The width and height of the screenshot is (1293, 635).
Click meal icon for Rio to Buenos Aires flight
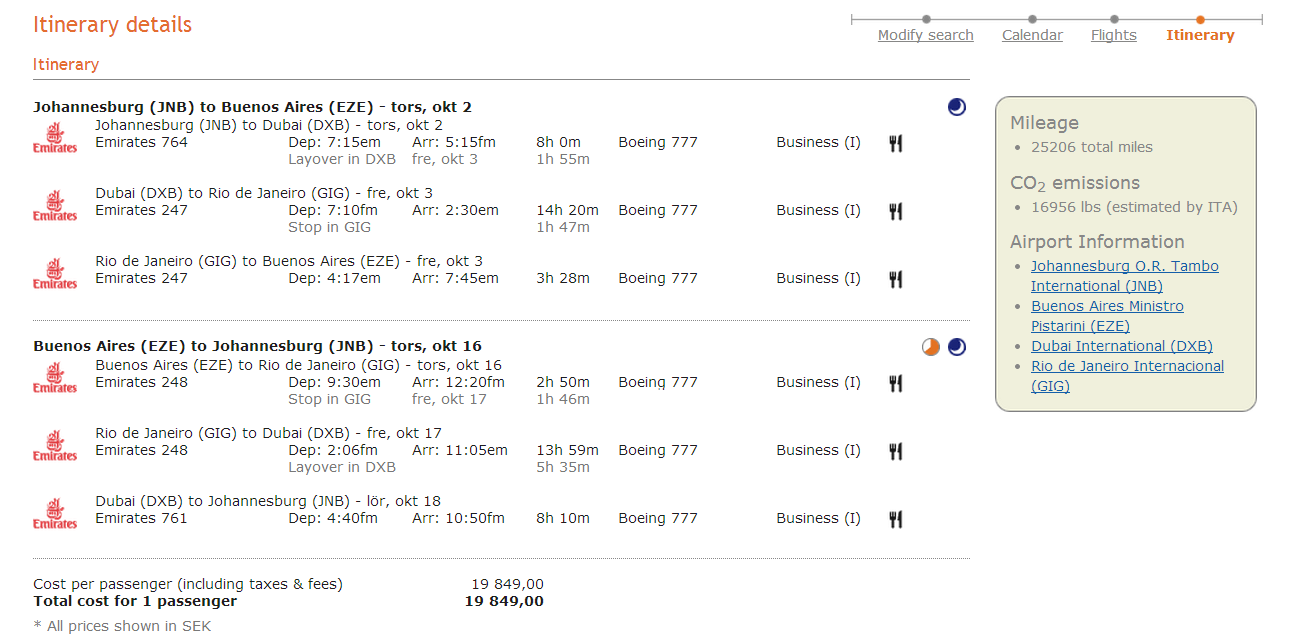(896, 279)
